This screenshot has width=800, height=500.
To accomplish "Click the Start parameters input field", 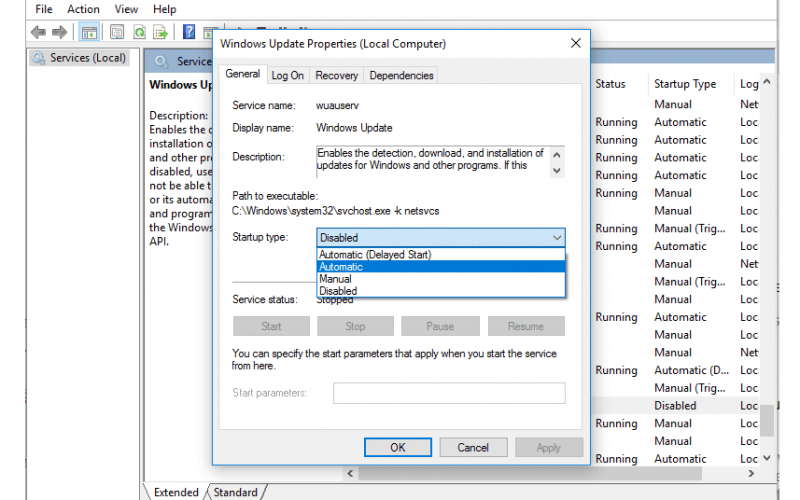I will tap(449, 393).
